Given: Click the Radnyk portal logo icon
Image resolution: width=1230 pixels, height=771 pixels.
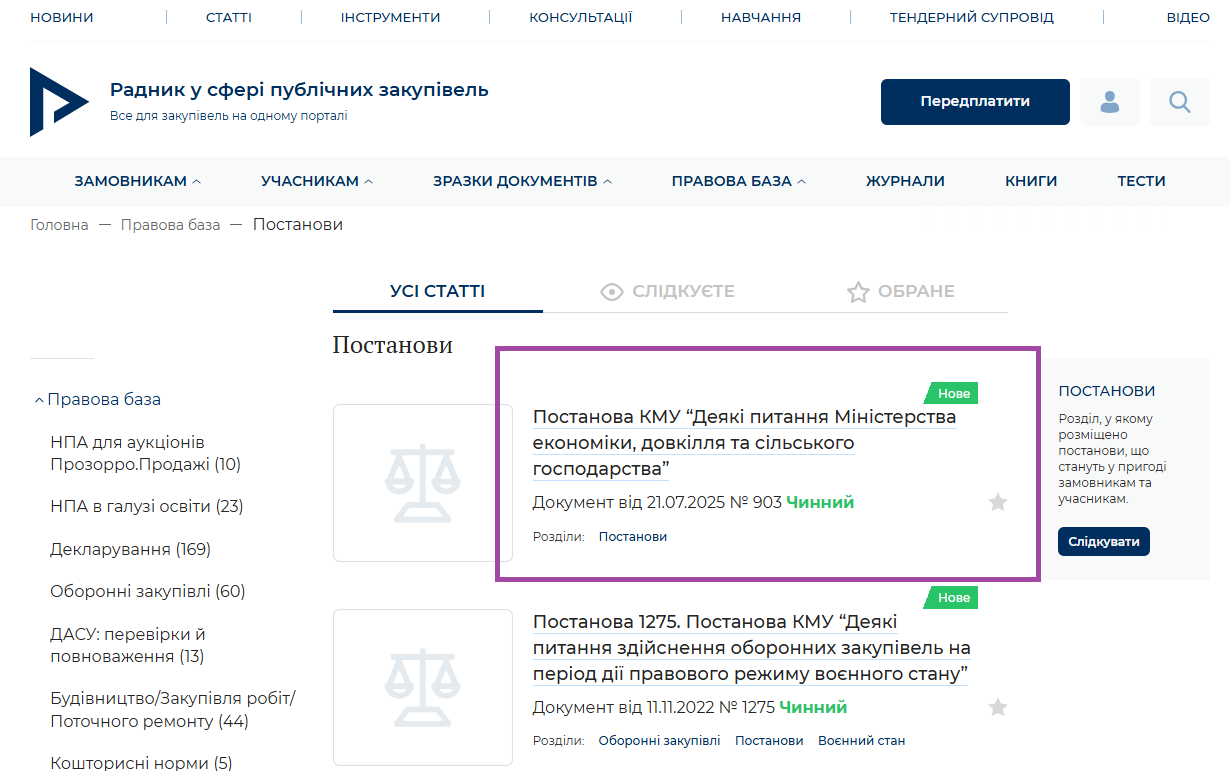Looking at the screenshot, I should point(59,102).
